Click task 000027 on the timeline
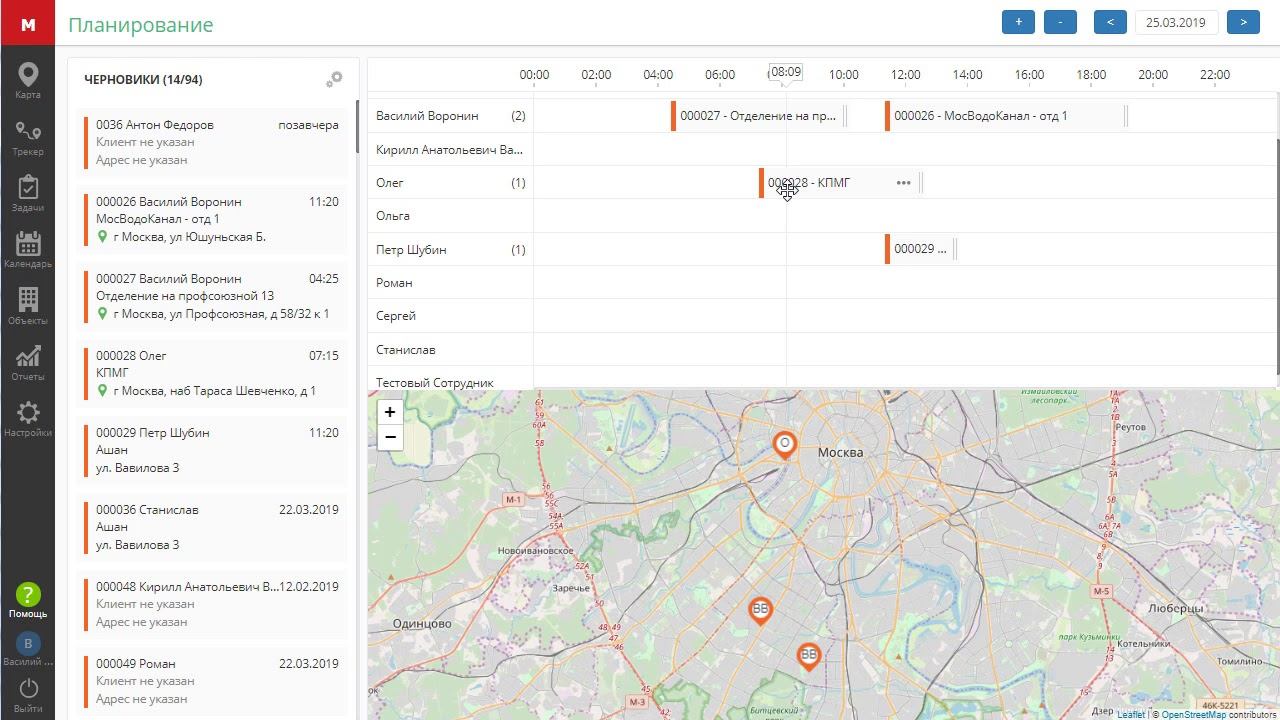This screenshot has width=1280, height=720. coord(757,116)
